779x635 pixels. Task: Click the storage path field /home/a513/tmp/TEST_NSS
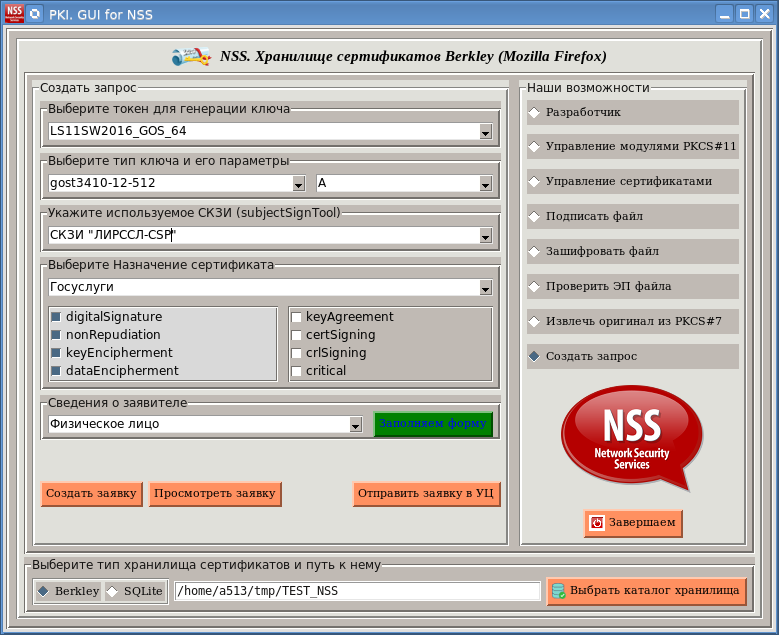point(357,591)
